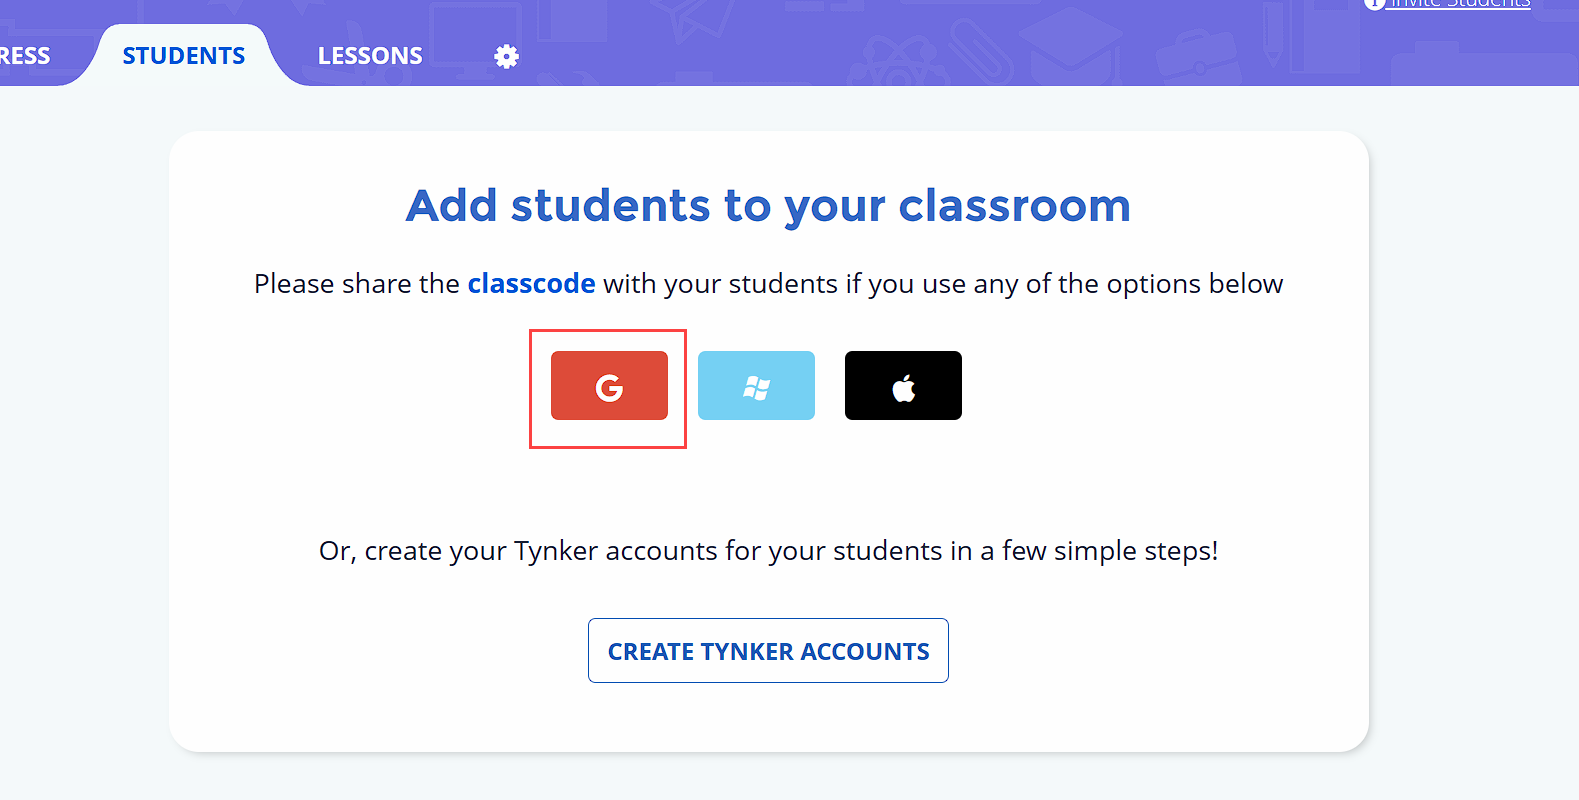Click the atom graphic in the header banner
1579x800 pixels.
tap(897, 62)
